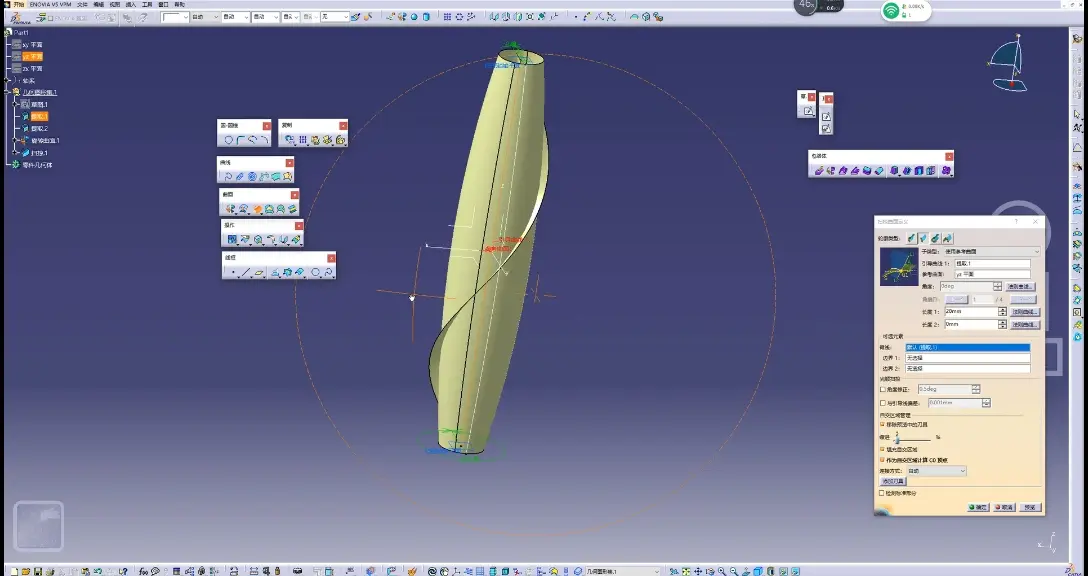Click the OK button in the sweep dialog
The image size is (1088, 576).
click(x=978, y=508)
